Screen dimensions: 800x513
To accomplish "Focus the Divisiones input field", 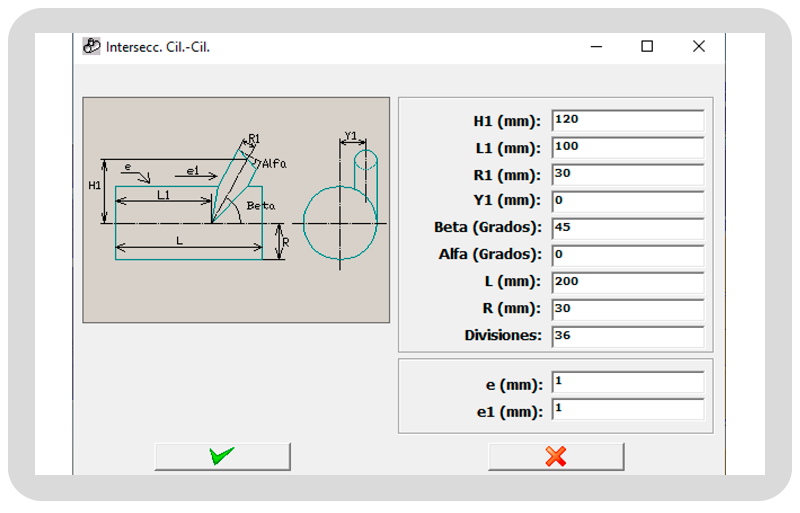I will 627,336.
